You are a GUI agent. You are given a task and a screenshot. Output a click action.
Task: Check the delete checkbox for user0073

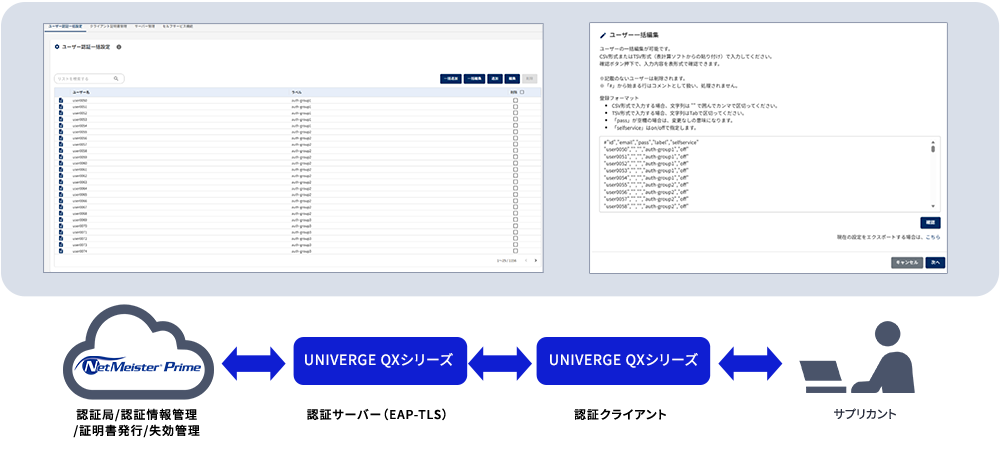tap(515, 245)
